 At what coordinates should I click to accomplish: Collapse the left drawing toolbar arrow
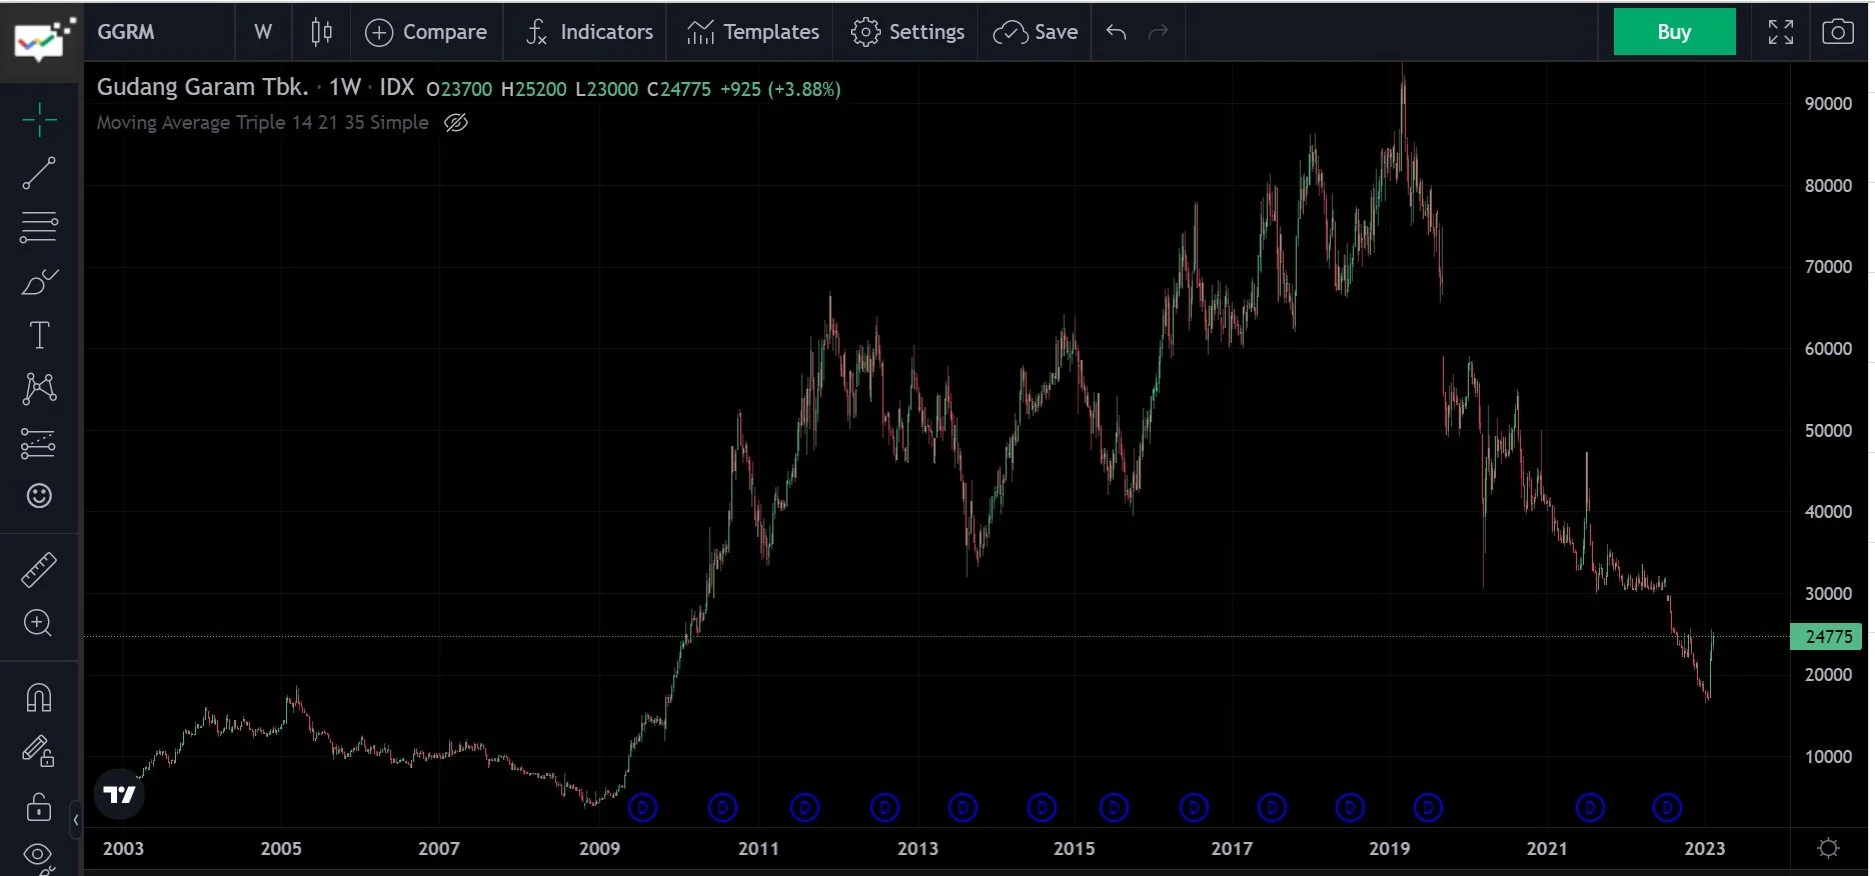click(x=75, y=820)
